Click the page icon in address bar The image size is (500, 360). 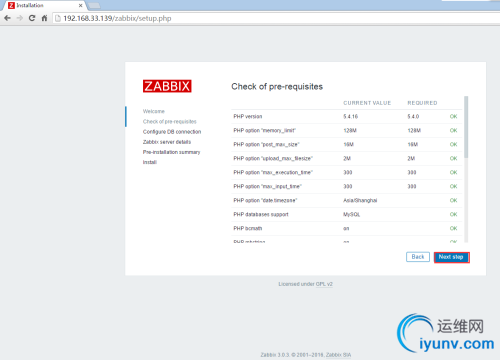point(58,18)
